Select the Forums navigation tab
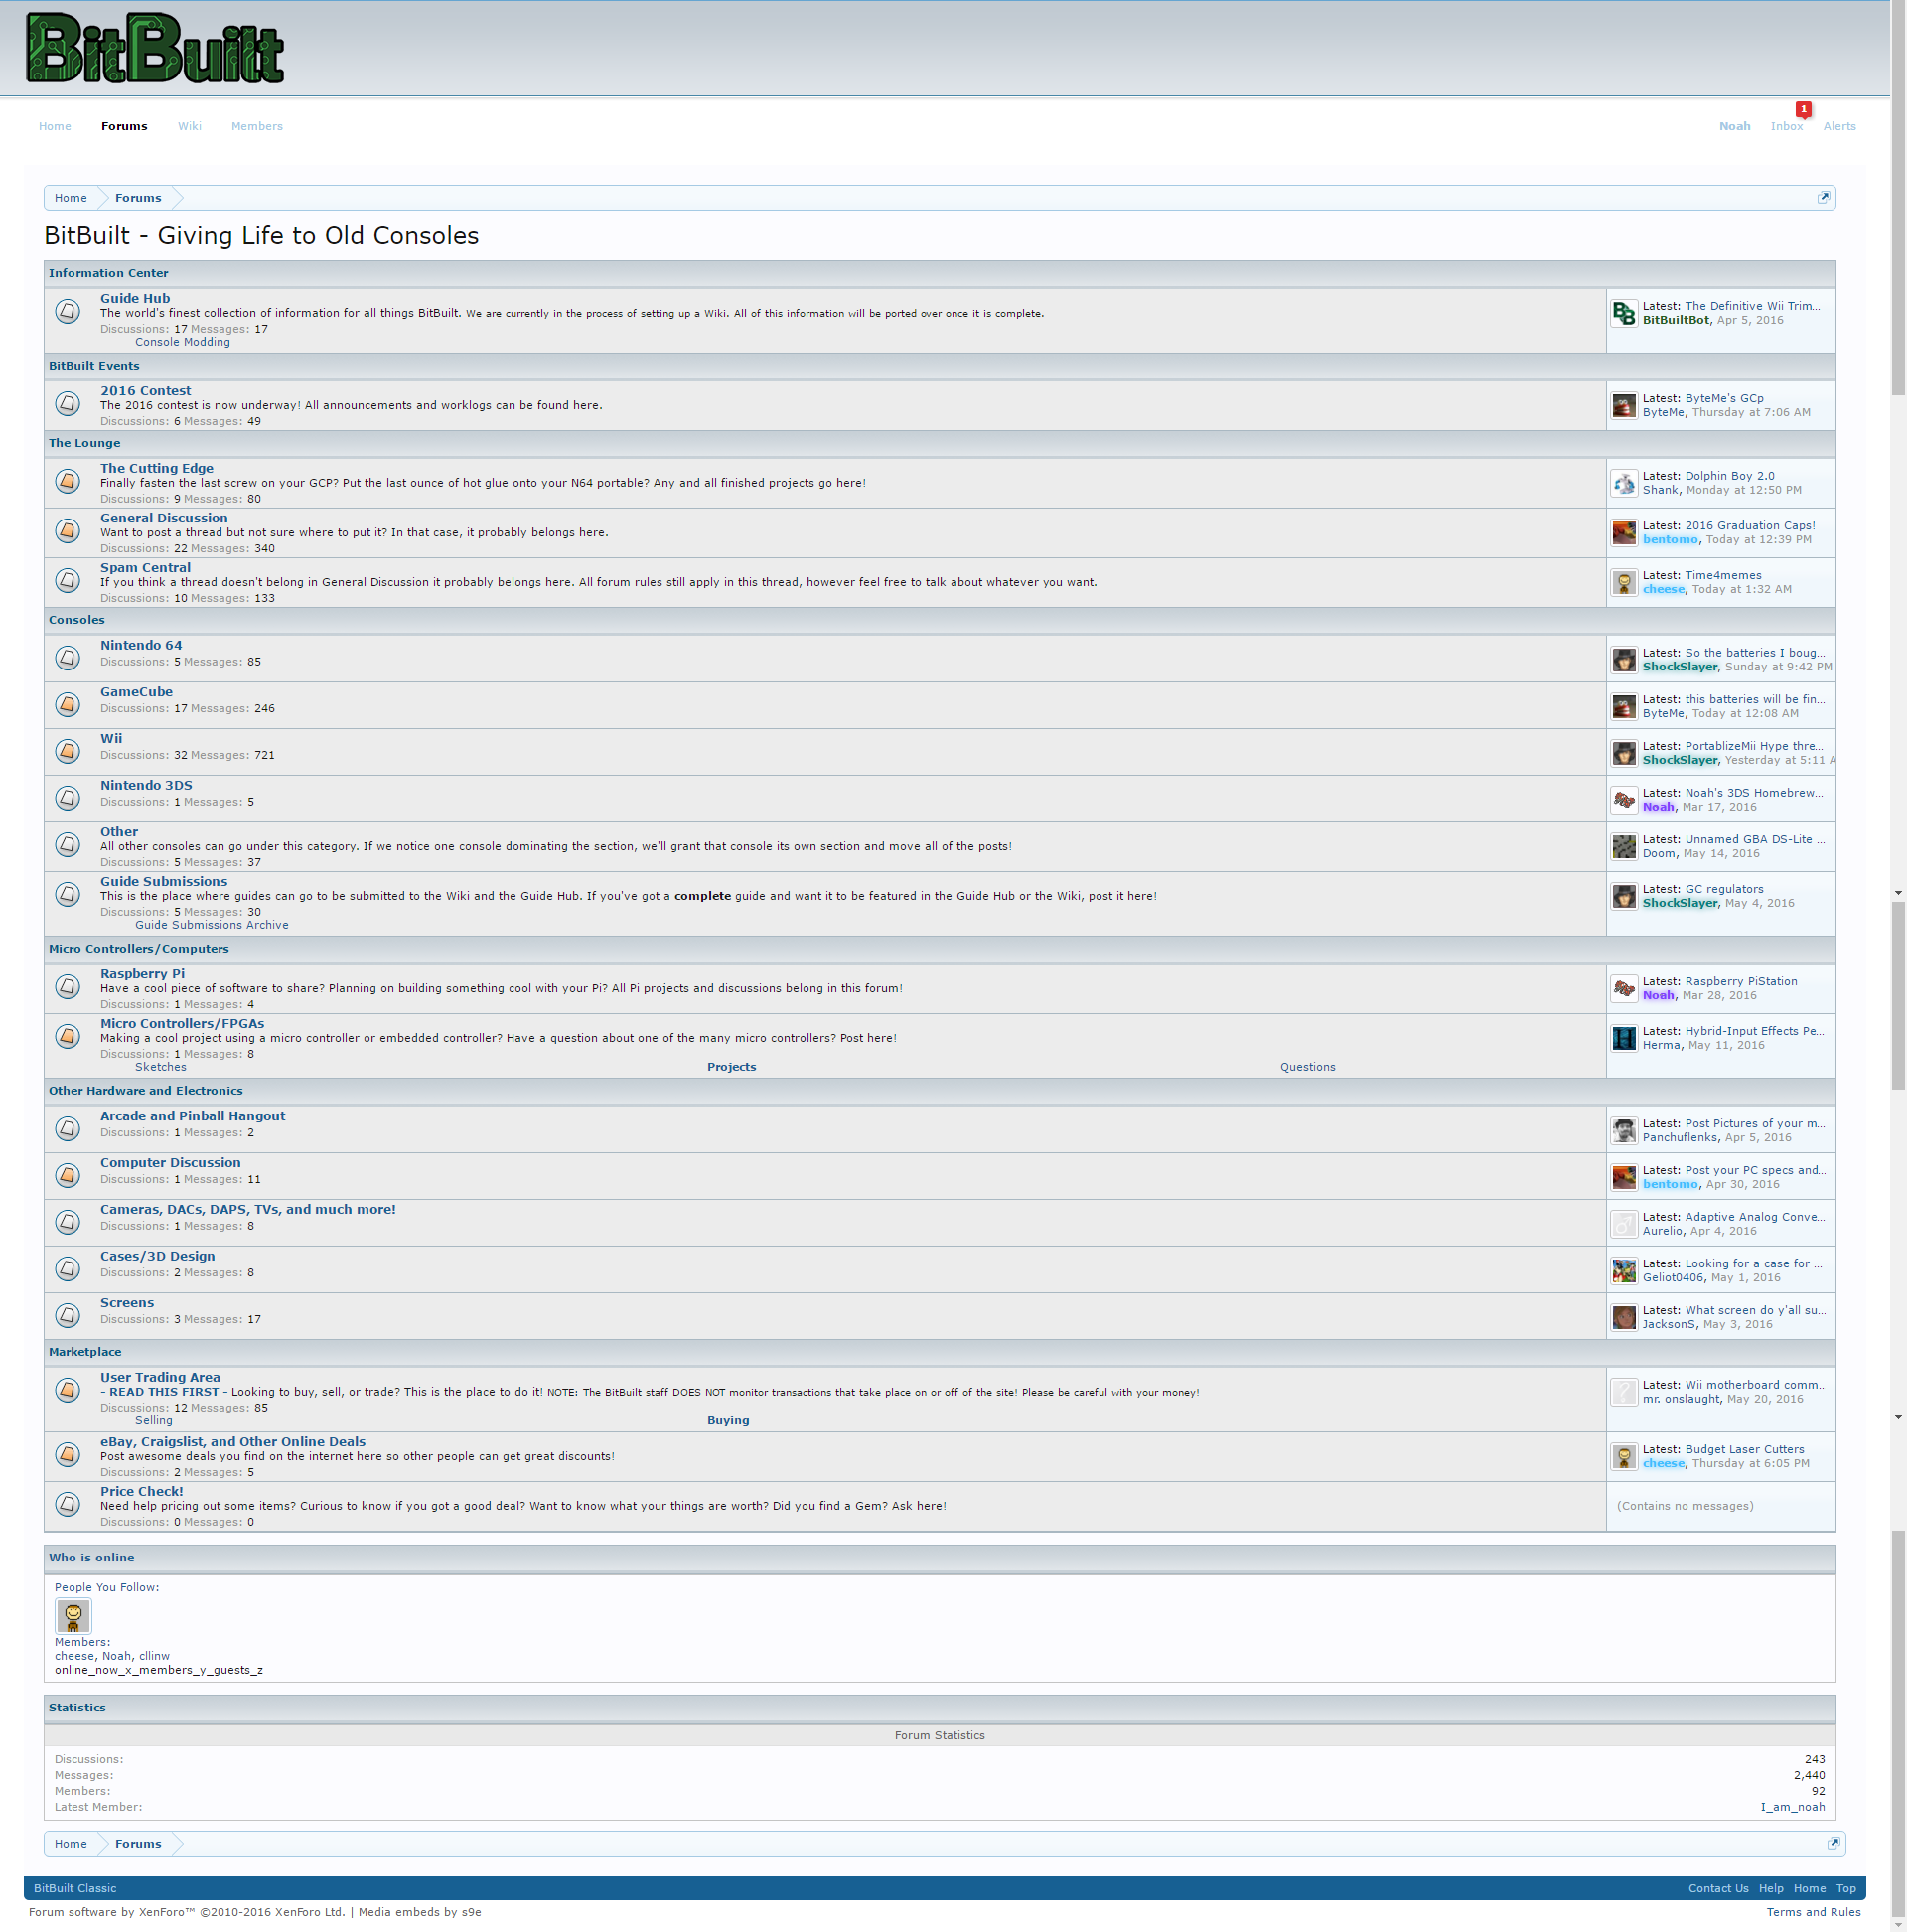The width and height of the screenshot is (1907, 1932). pos(124,126)
